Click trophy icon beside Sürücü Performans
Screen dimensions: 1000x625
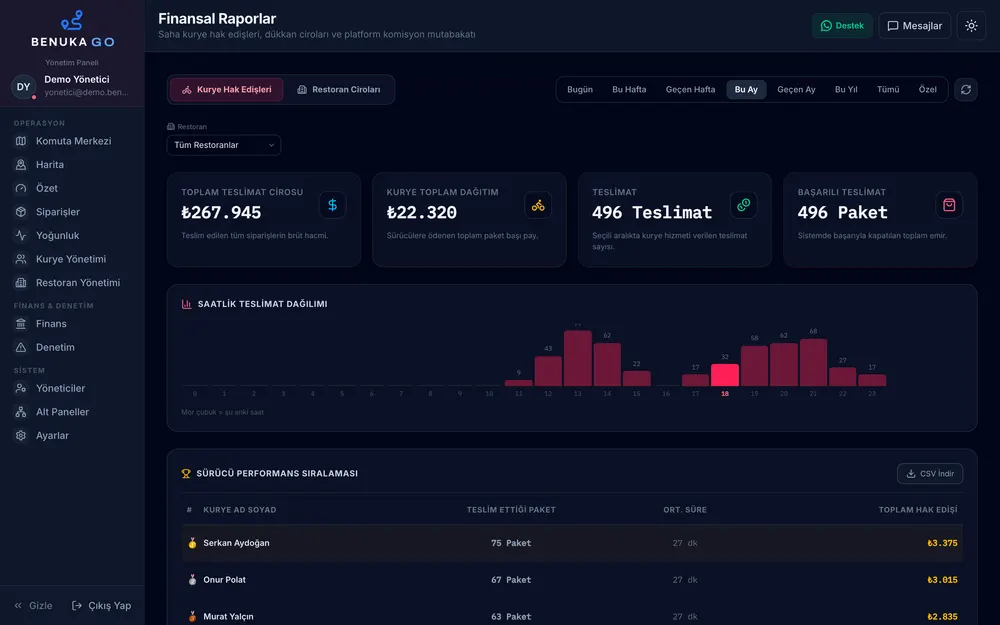coord(186,473)
